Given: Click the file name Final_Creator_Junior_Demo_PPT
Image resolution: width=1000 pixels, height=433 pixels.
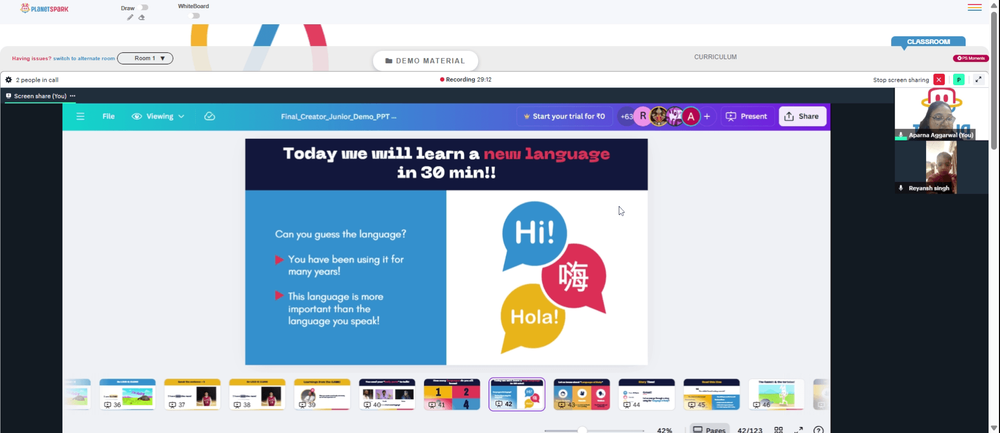Looking at the screenshot, I should (x=339, y=117).
